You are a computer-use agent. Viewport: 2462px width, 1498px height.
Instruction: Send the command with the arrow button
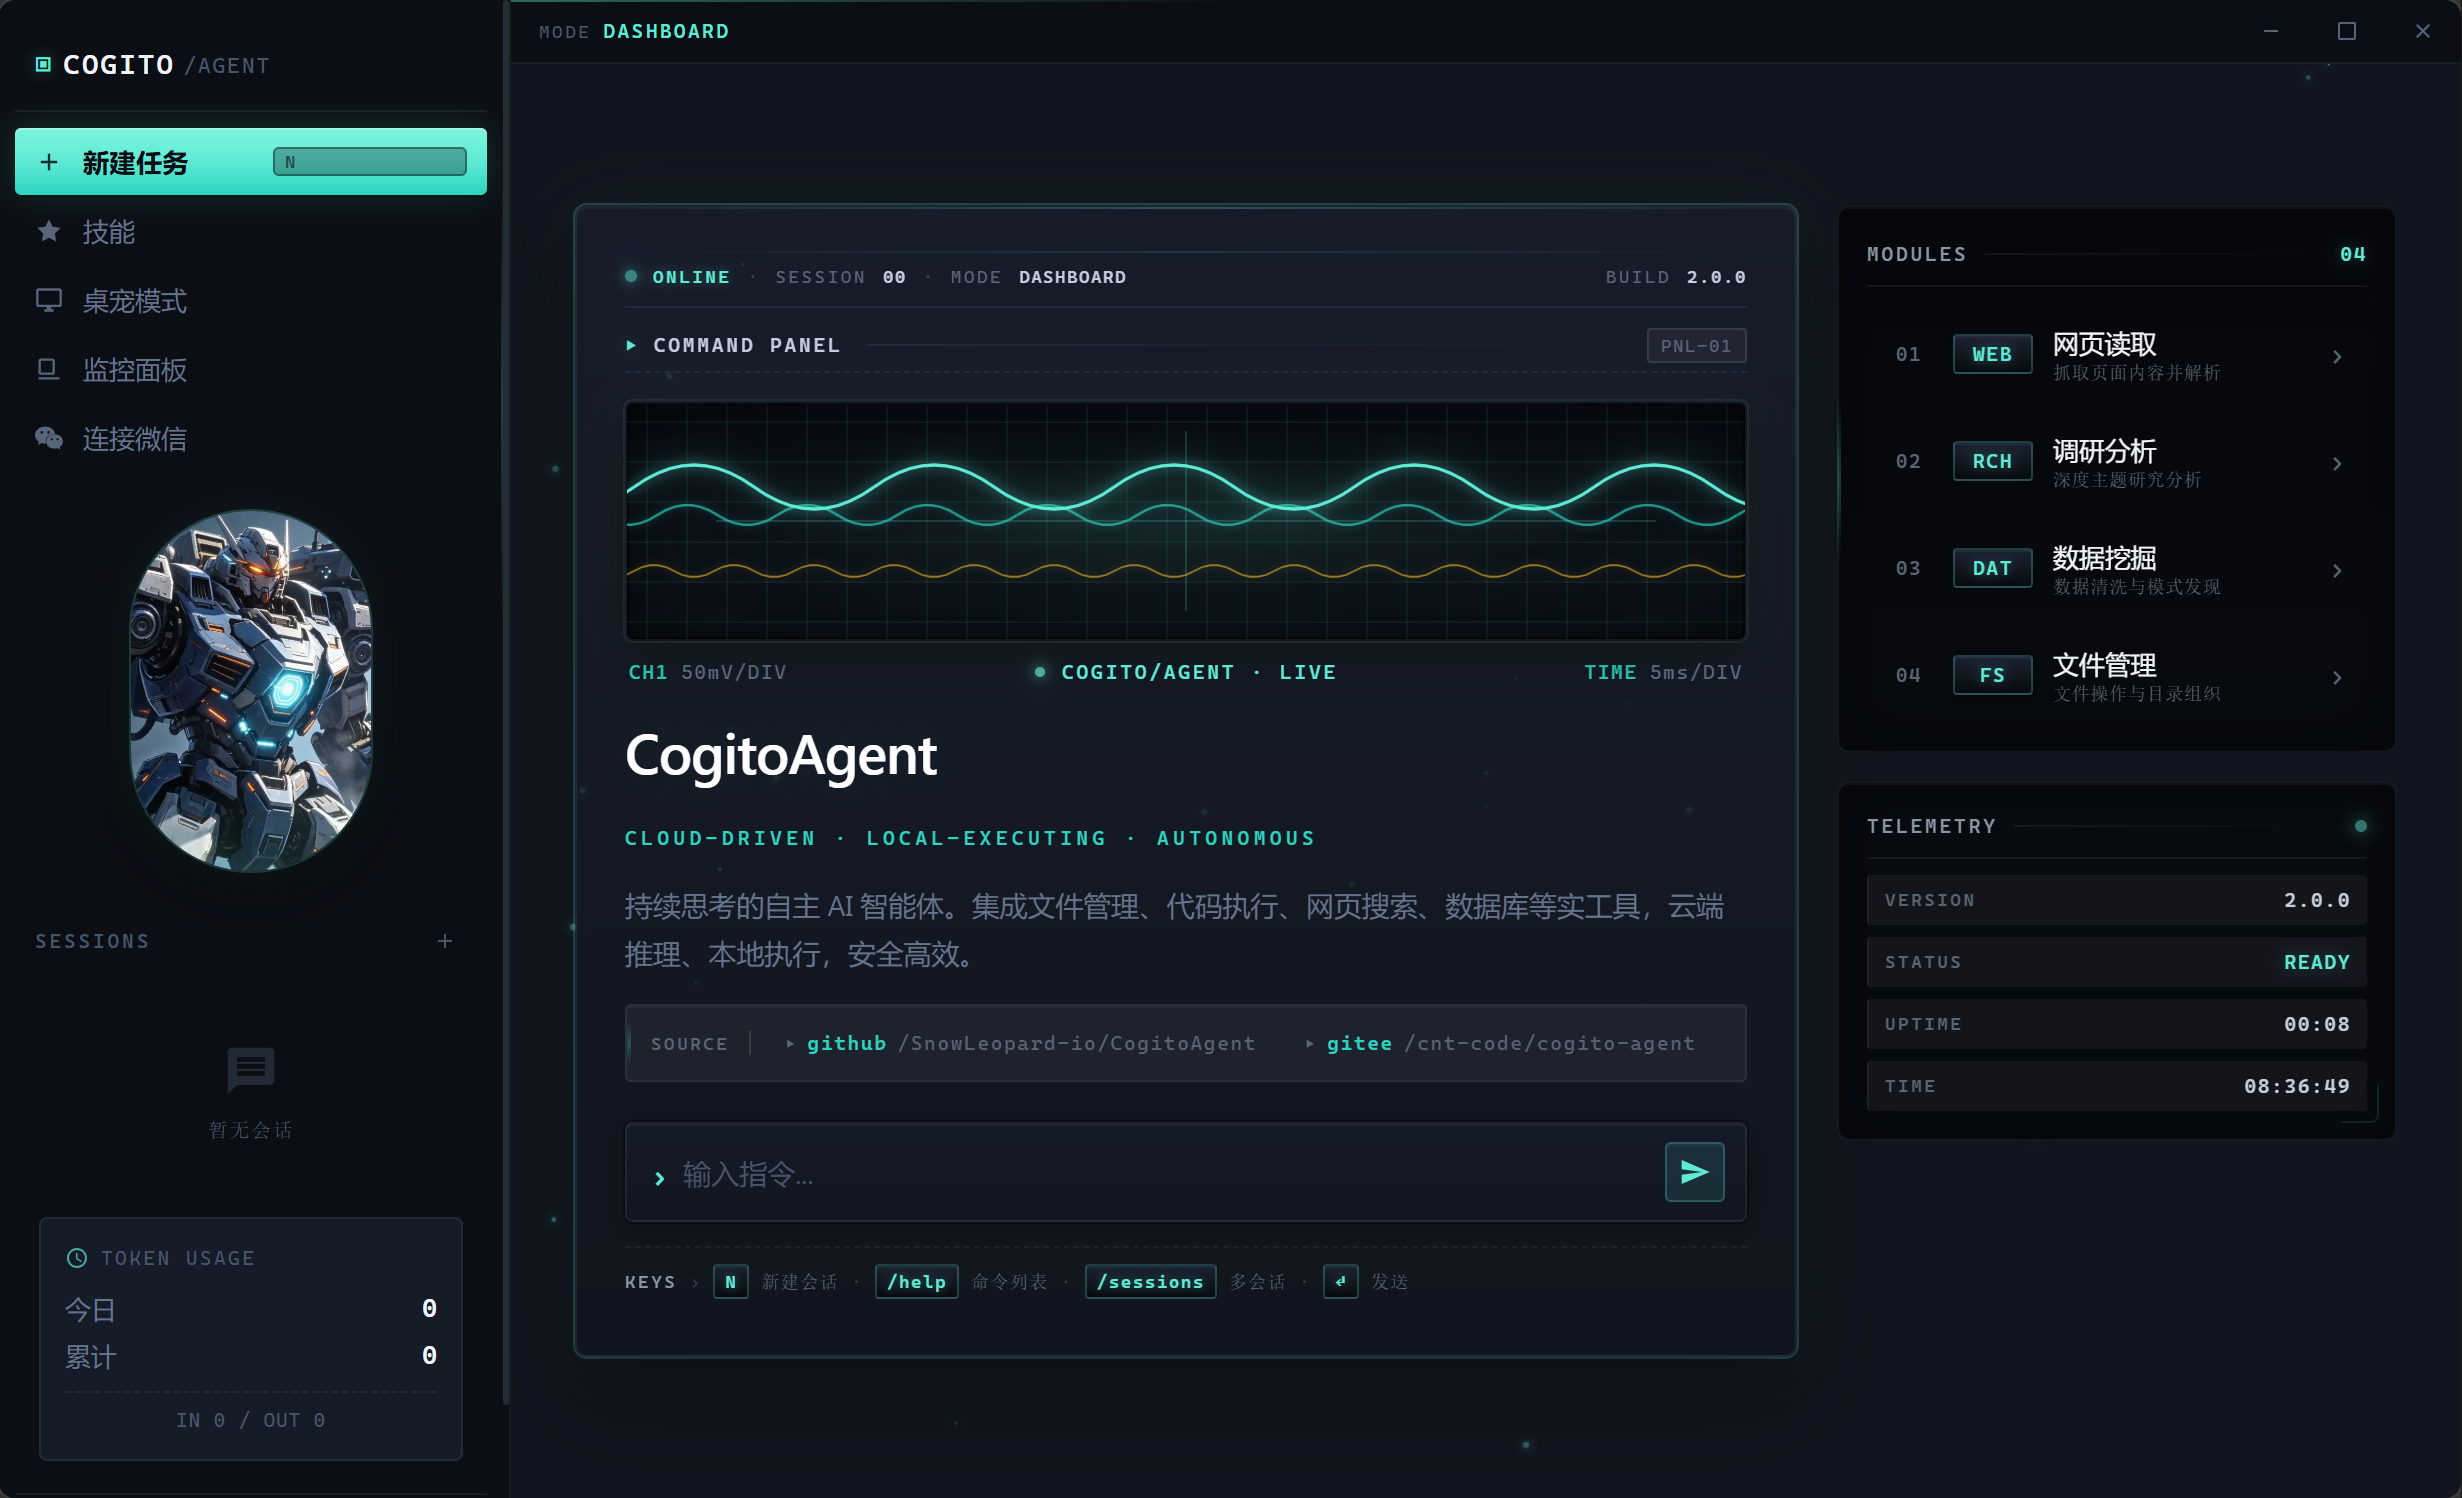1694,1172
